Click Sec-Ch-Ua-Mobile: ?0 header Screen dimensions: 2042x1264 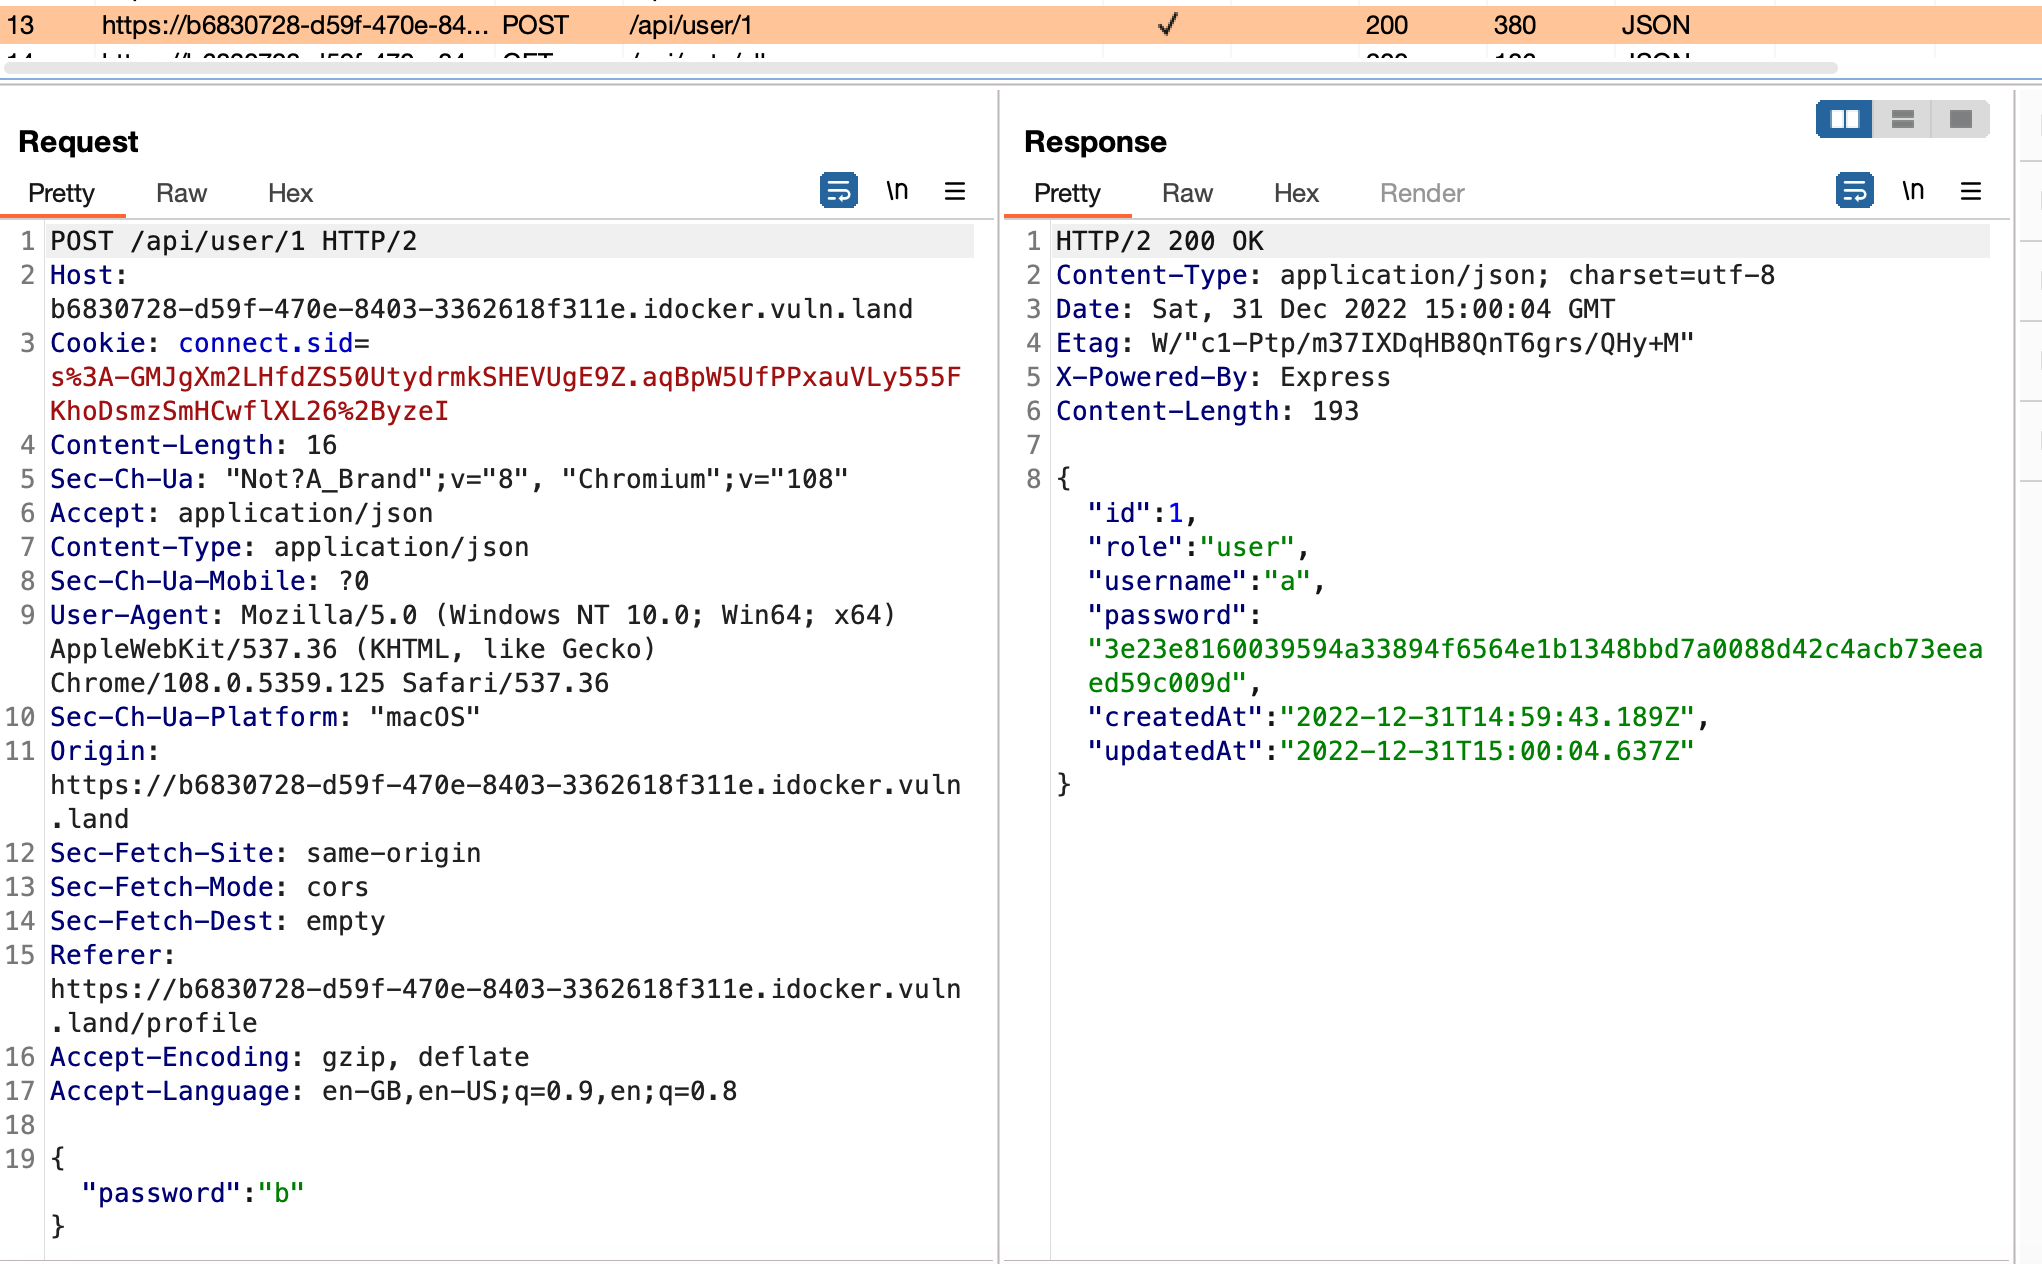(x=209, y=581)
